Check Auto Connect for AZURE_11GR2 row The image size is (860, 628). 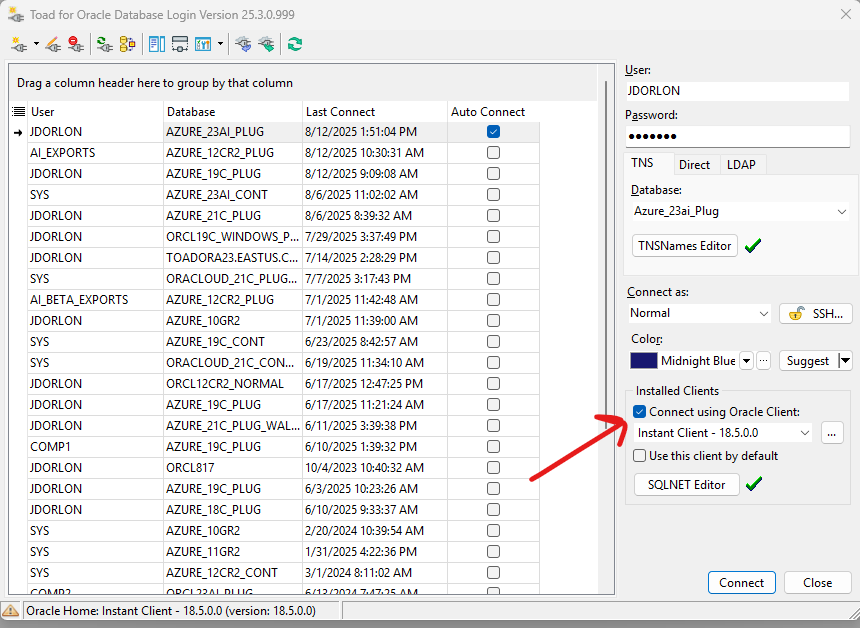click(493, 551)
